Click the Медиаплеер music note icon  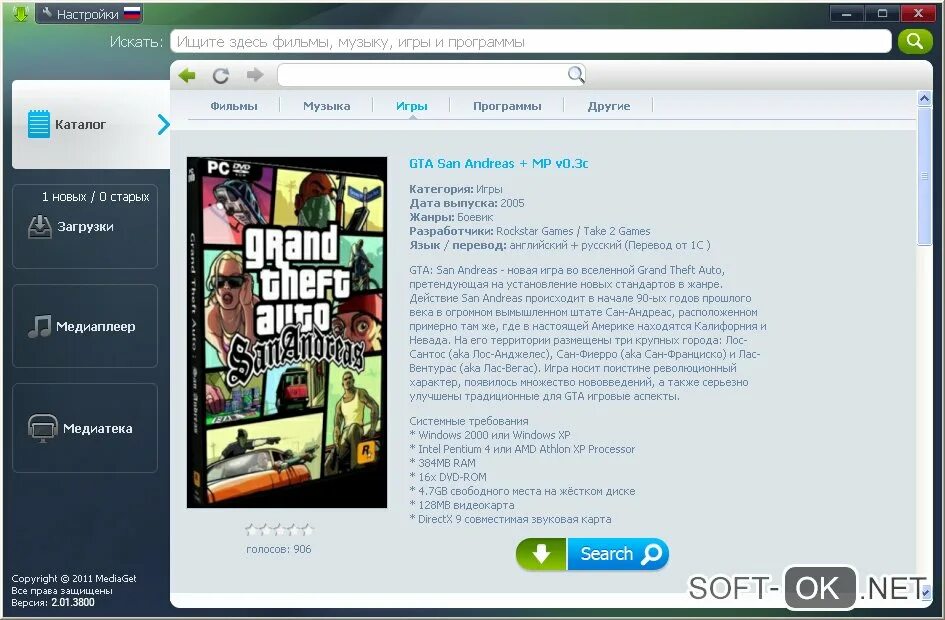point(40,326)
